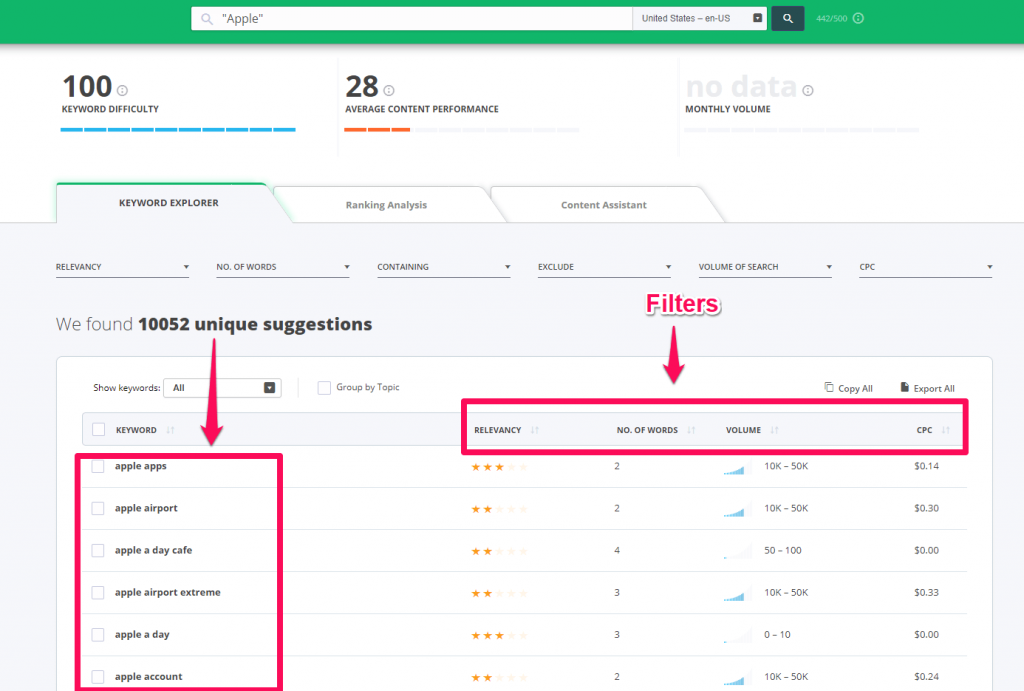
Task: Click star rating for apple apps
Action: click(500, 467)
